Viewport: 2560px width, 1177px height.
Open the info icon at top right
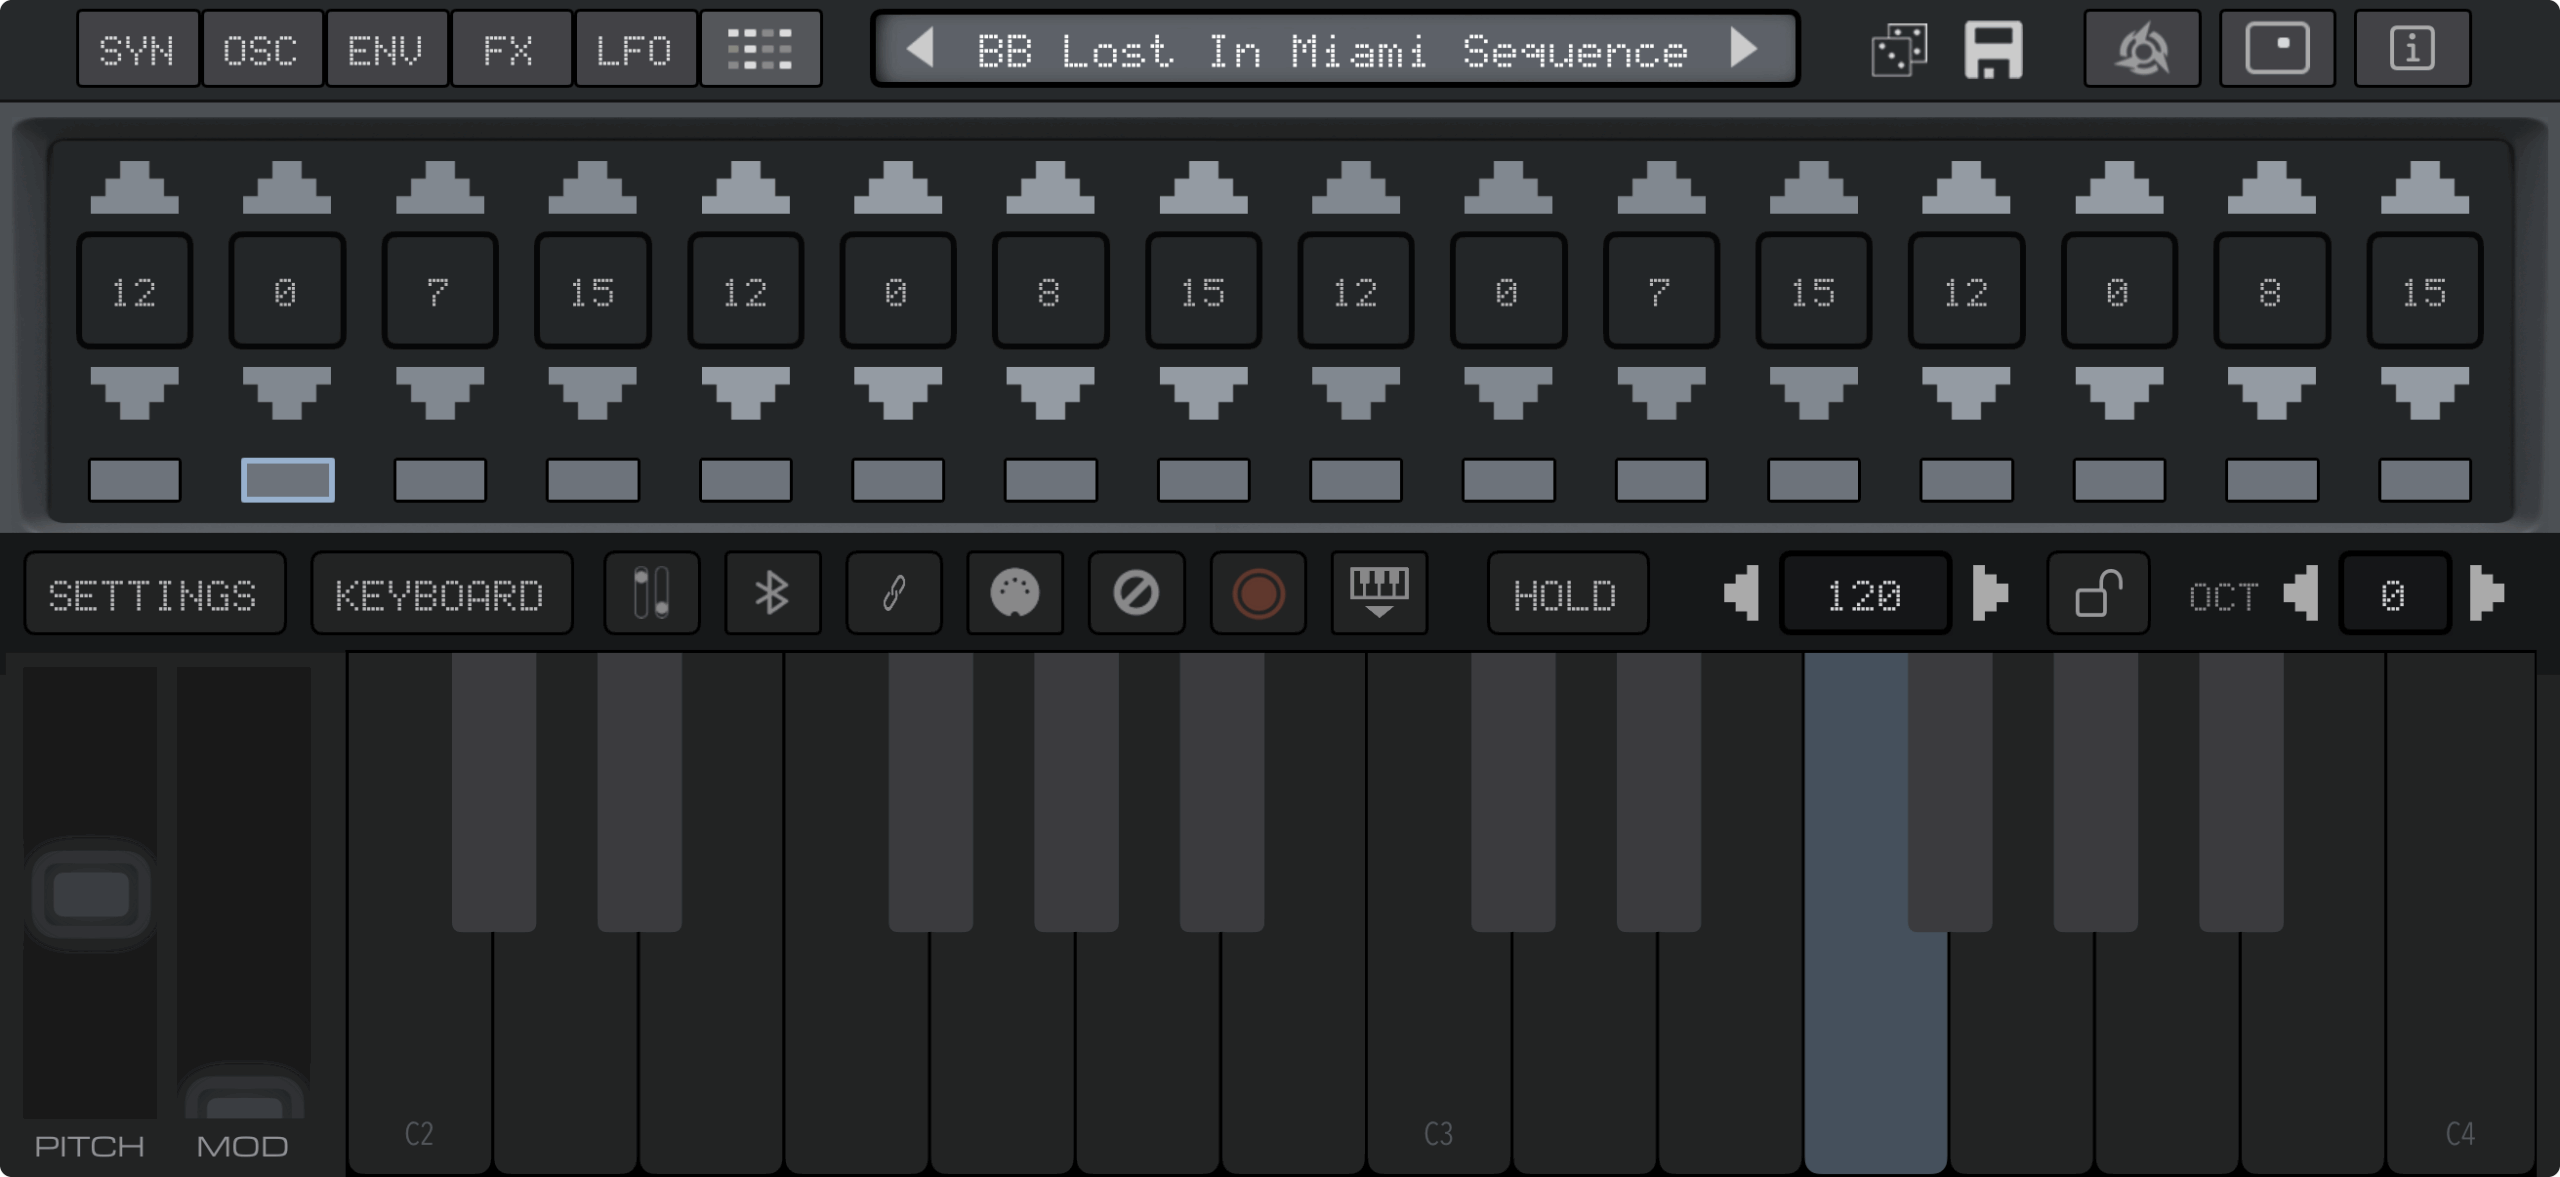point(2412,49)
